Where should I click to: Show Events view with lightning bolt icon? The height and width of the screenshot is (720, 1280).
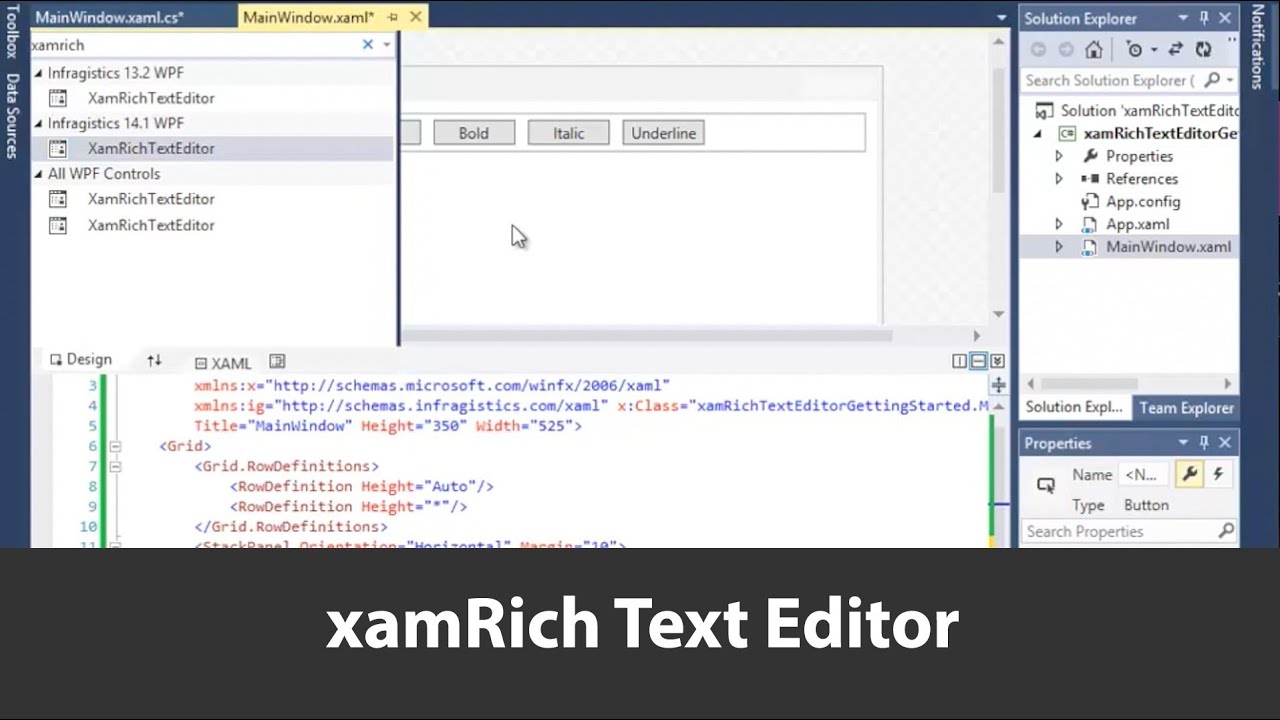(1218, 475)
